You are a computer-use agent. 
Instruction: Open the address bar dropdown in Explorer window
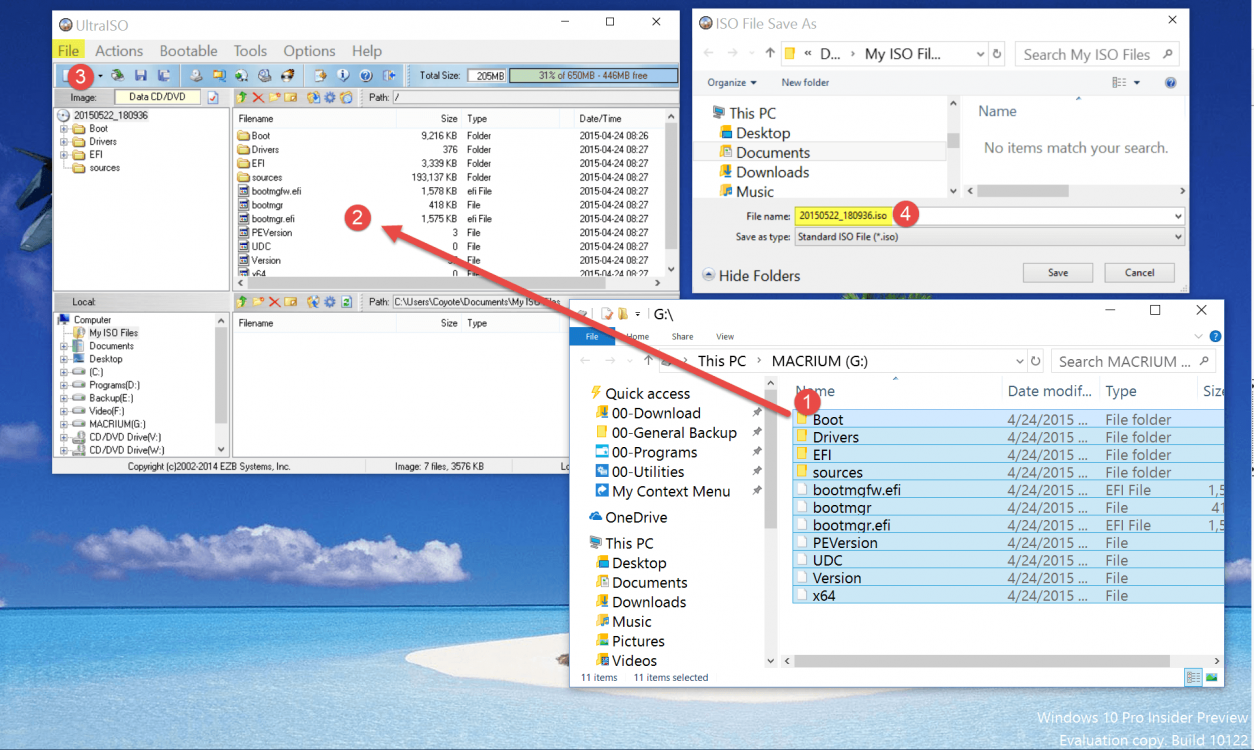pyautogui.click(x=1020, y=361)
